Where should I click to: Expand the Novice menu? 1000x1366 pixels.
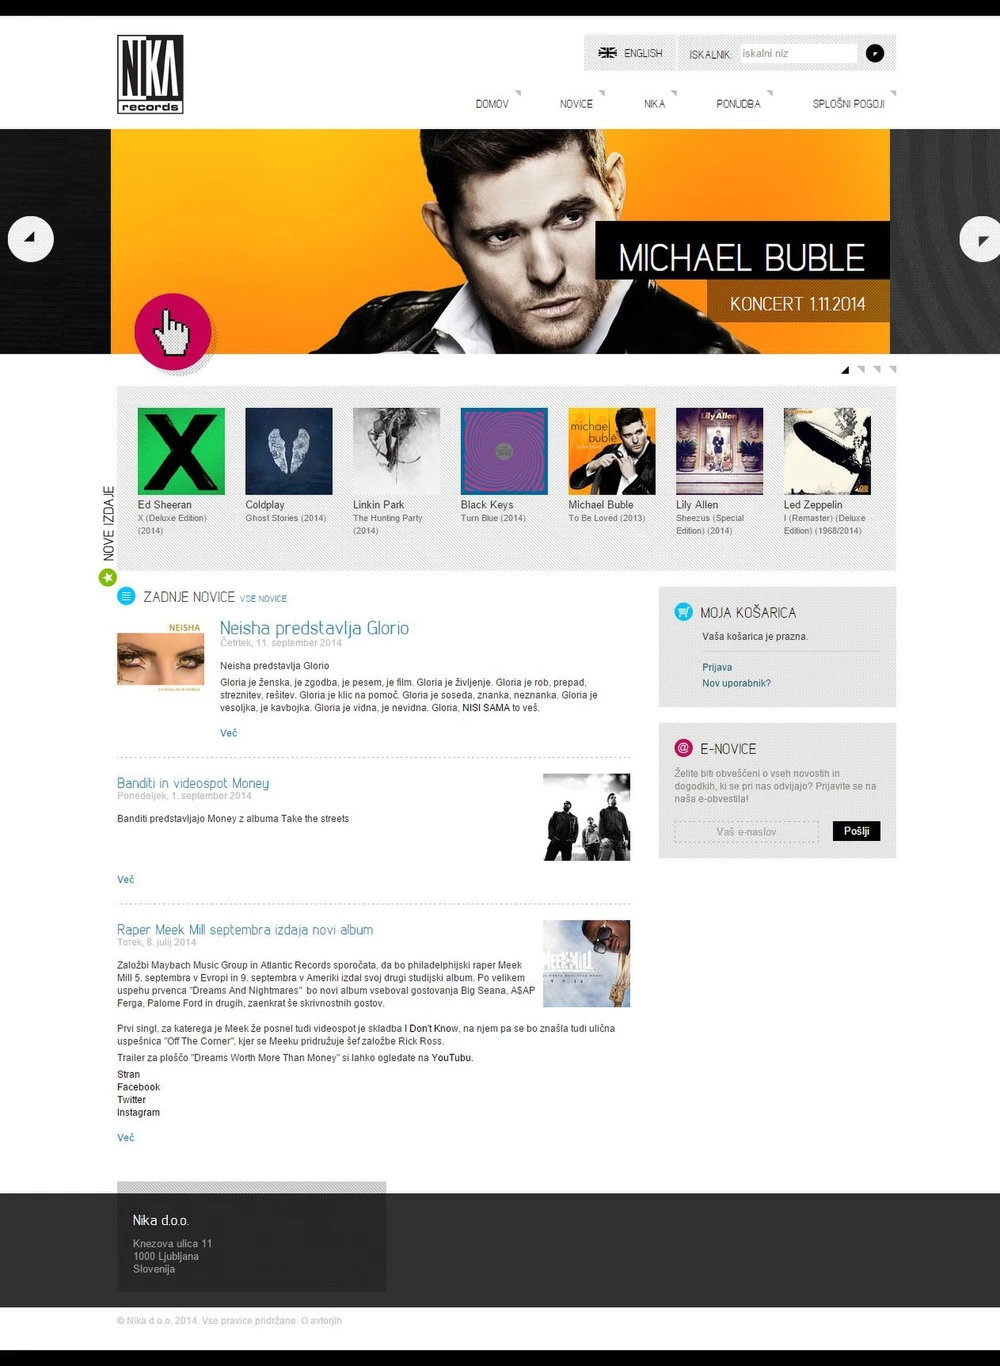pyautogui.click(x=576, y=104)
